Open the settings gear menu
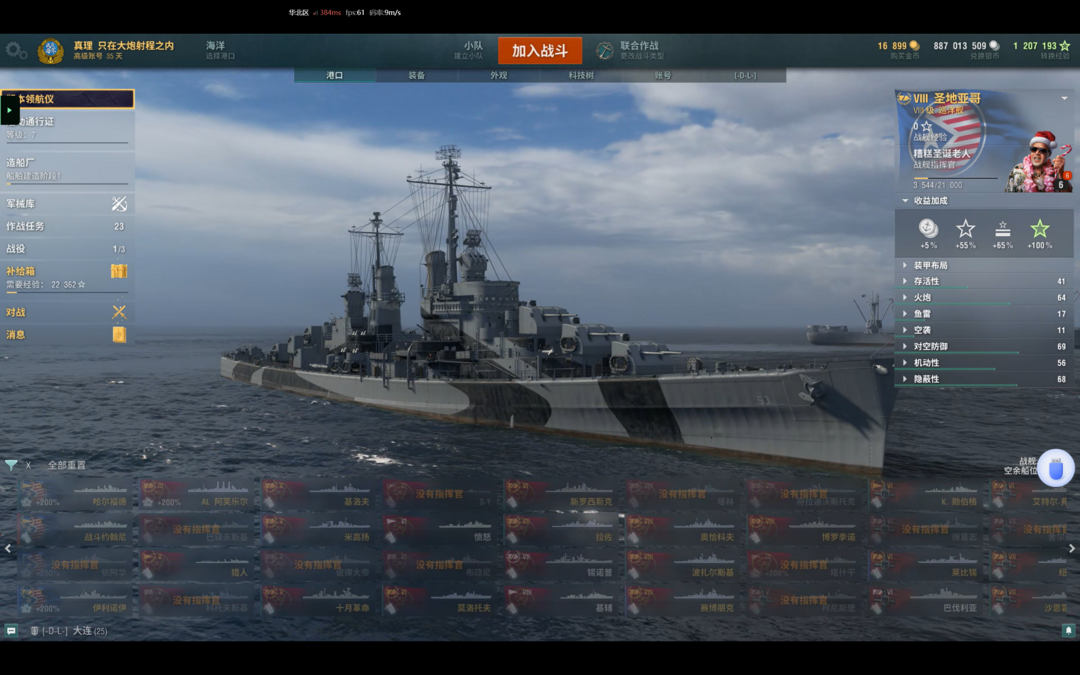Viewport: 1080px width, 675px height. point(15,50)
